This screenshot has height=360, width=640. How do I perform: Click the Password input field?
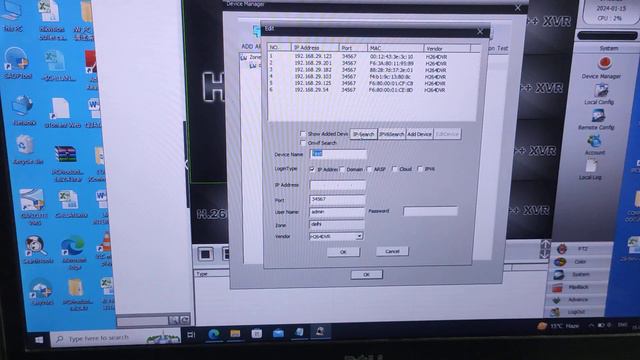431,211
